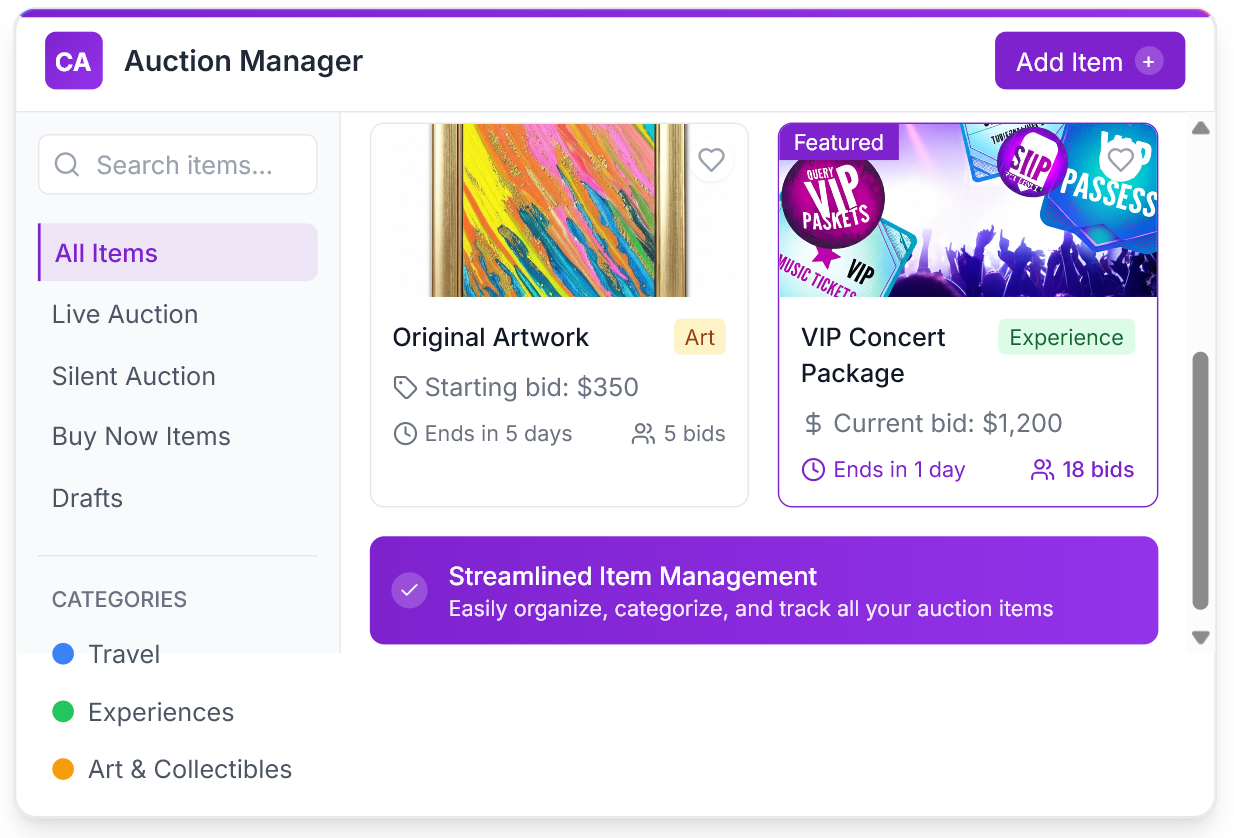1234x838 pixels.
Task: Click the plus icon on Add Item
Action: pyautogui.click(x=1149, y=61)
